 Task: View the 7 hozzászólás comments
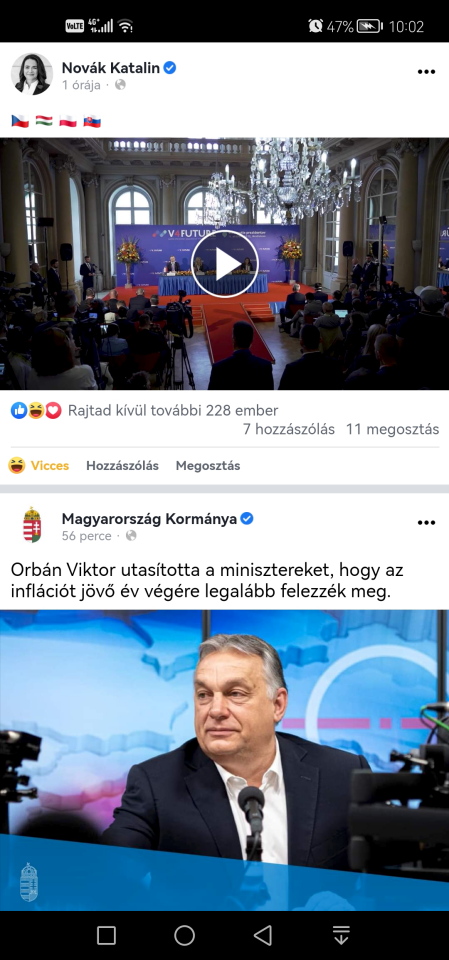[x=289, y=429]
